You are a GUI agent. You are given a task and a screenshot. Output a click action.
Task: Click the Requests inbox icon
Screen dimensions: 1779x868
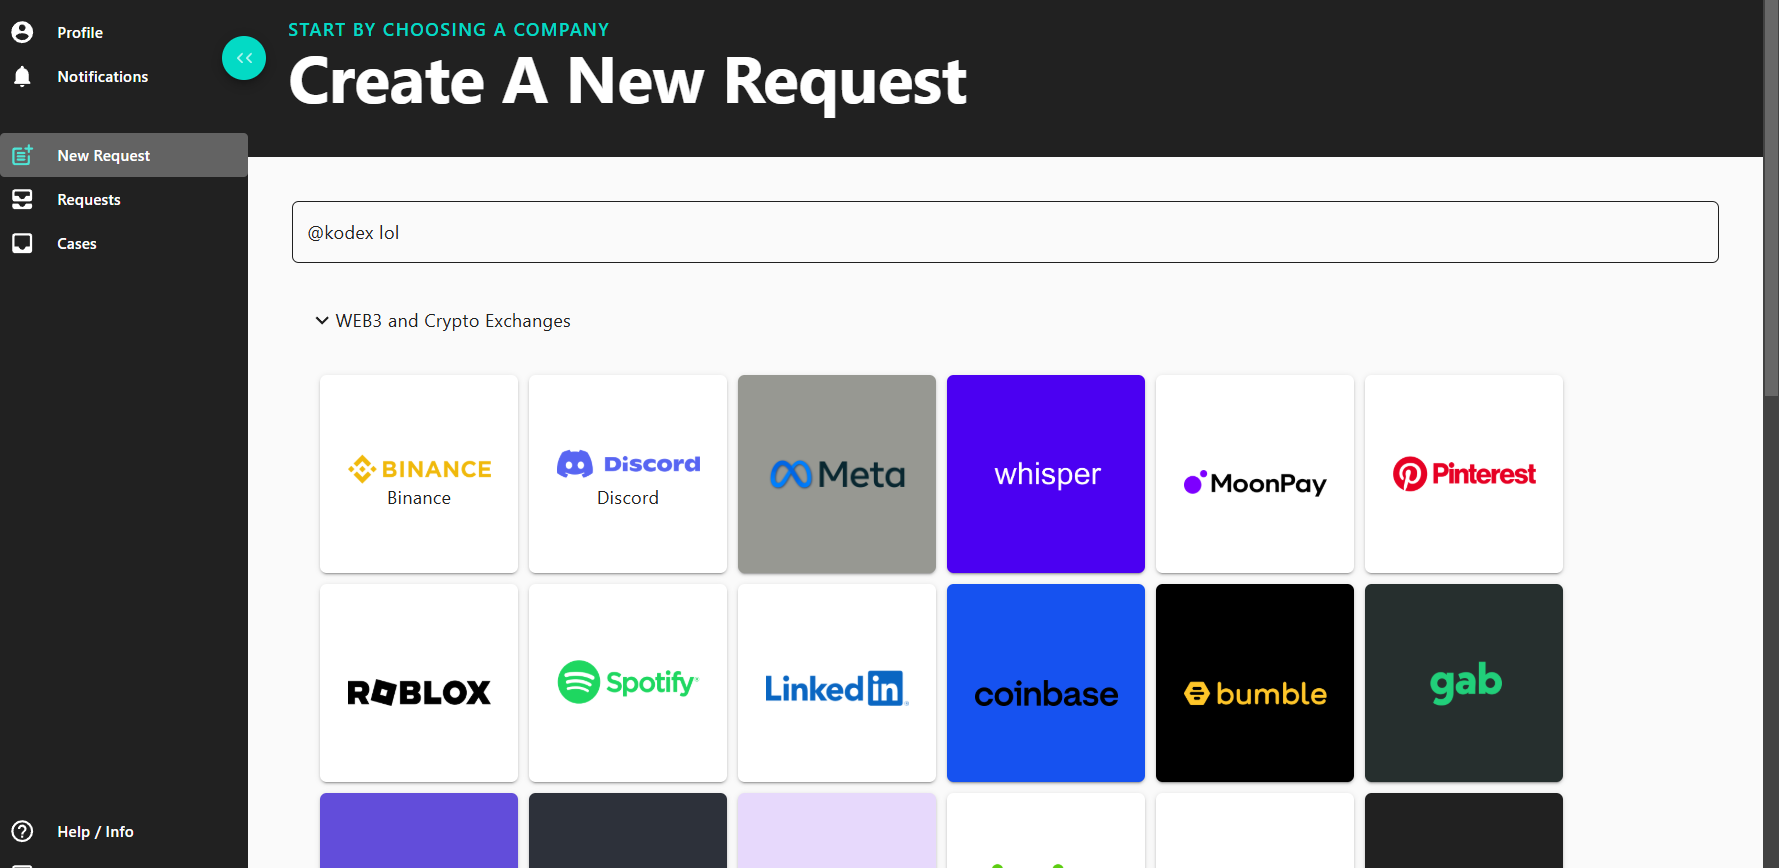tap(22, 199)
